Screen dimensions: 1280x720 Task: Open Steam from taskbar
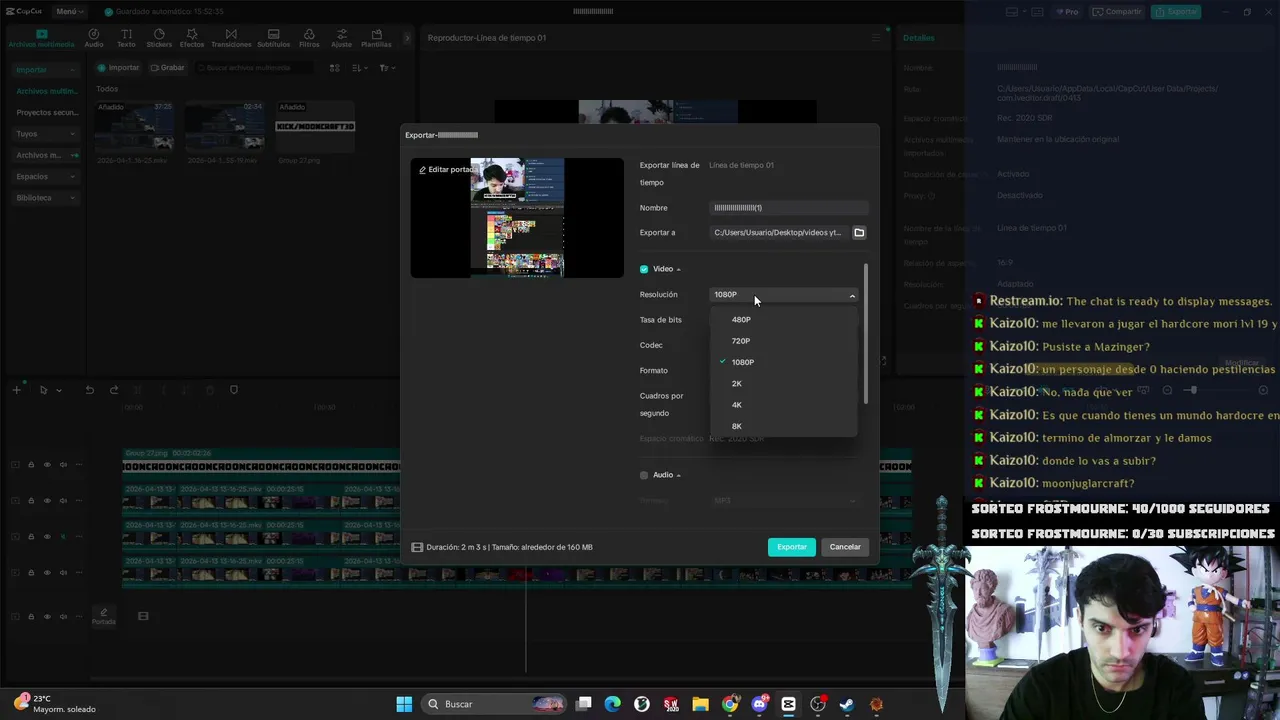coord(847,704)
